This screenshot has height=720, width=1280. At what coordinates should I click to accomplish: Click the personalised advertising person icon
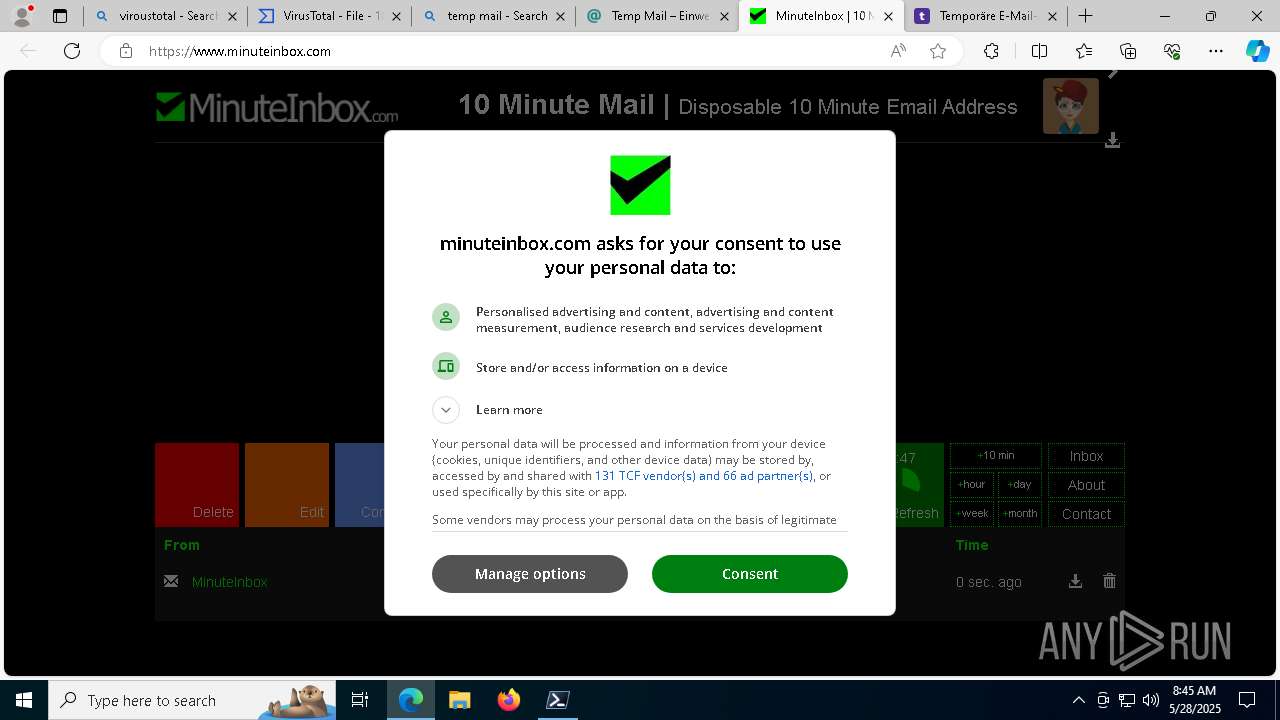446,317
